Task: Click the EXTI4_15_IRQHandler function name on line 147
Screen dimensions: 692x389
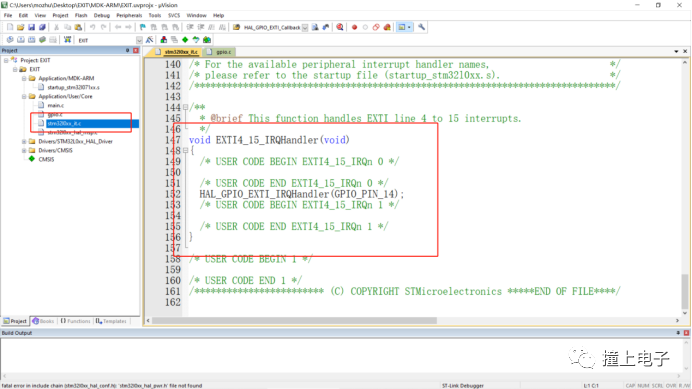Action: pyautogui.click(x=267, y=140)
